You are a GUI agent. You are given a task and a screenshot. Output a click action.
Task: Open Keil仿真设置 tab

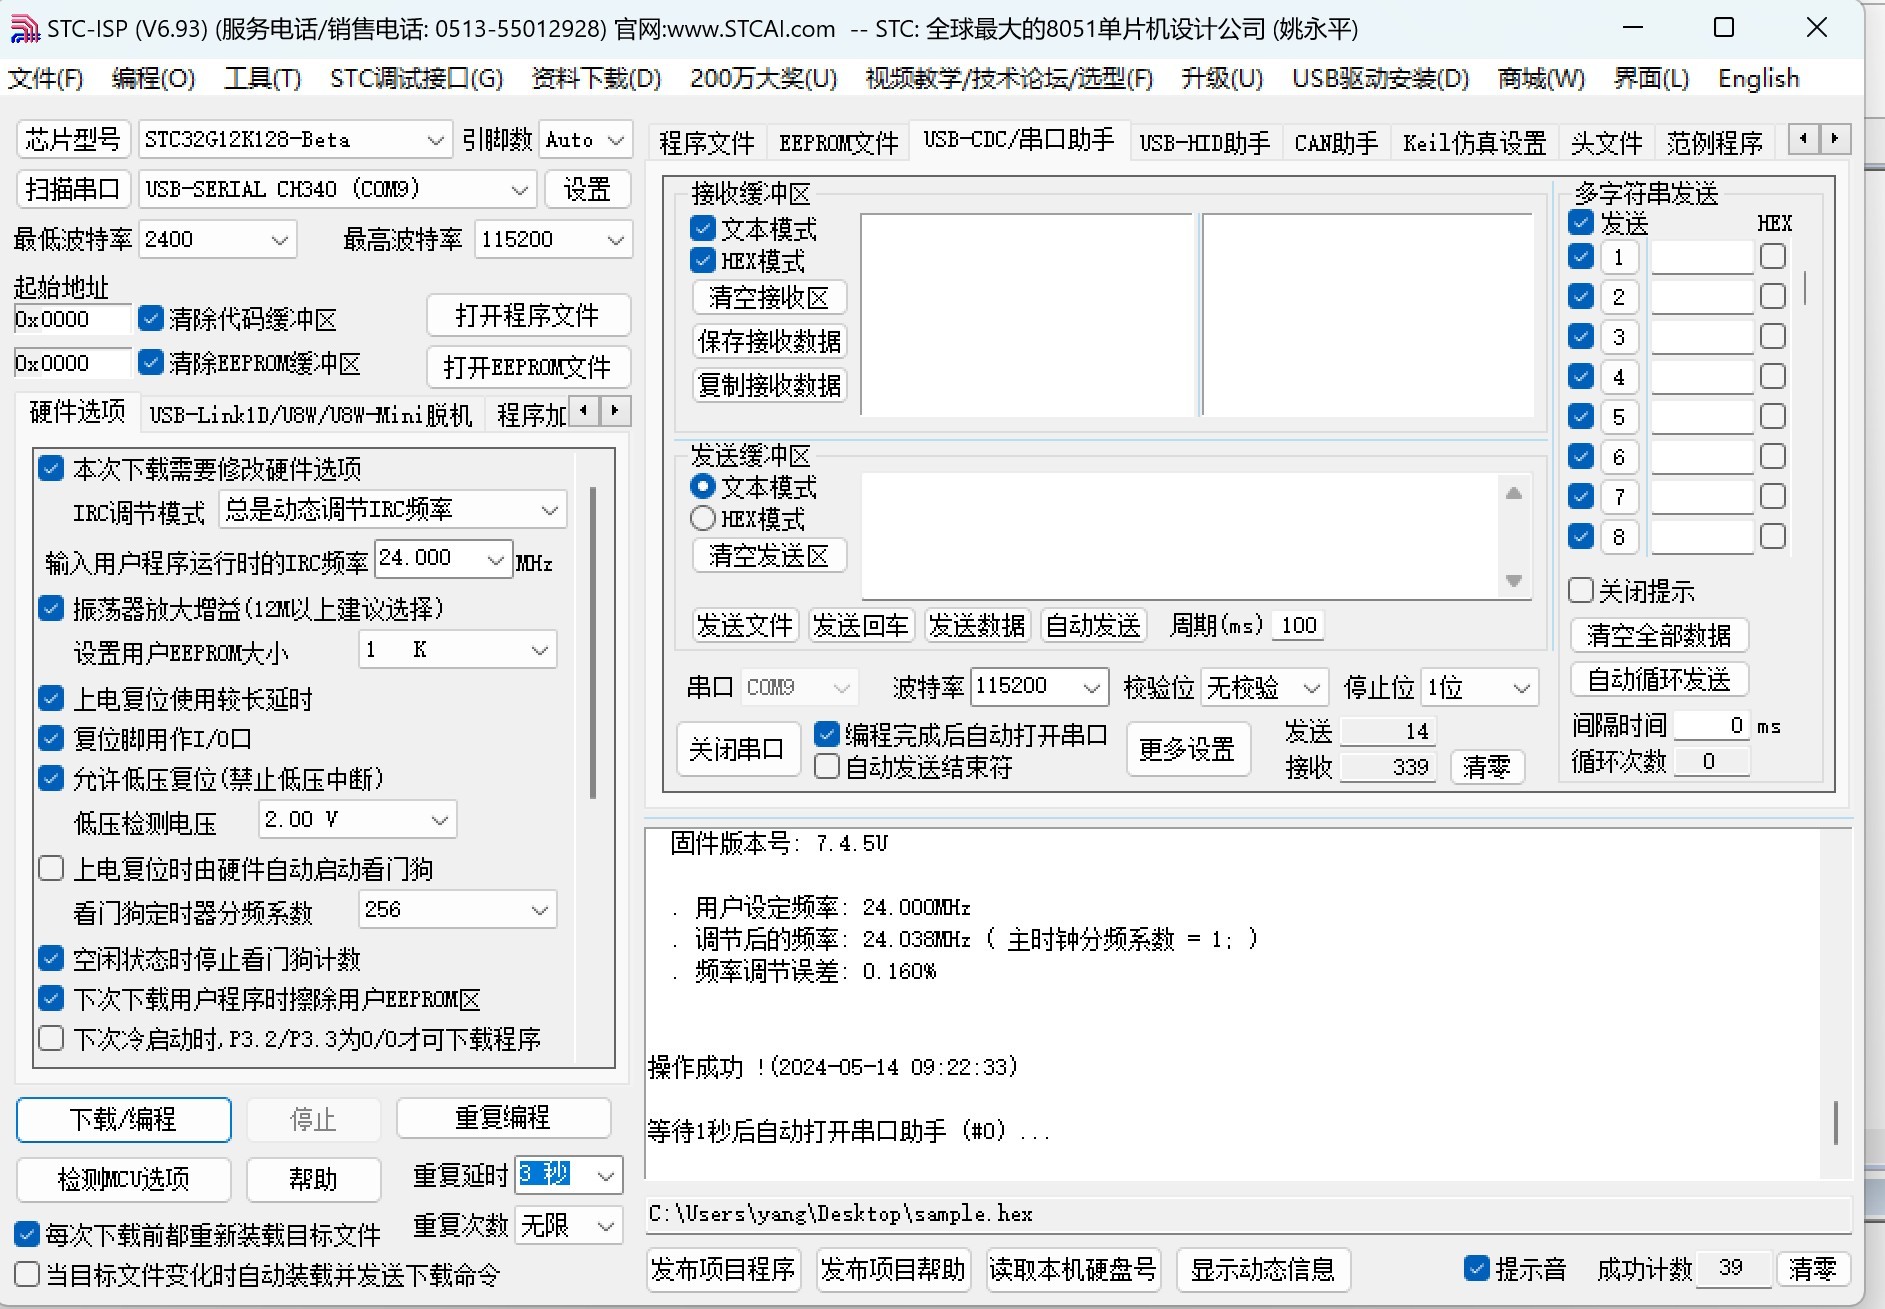click(x=1474, y=143)
